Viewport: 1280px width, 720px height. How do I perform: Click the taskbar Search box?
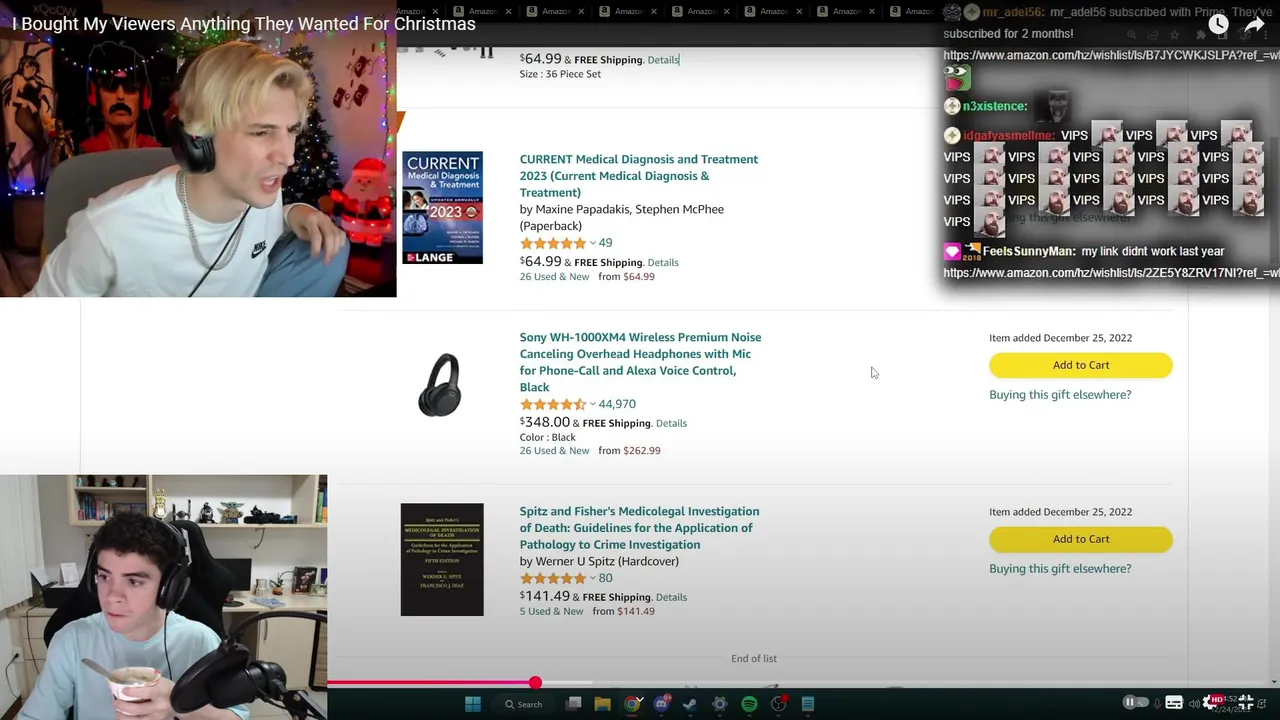523,704
